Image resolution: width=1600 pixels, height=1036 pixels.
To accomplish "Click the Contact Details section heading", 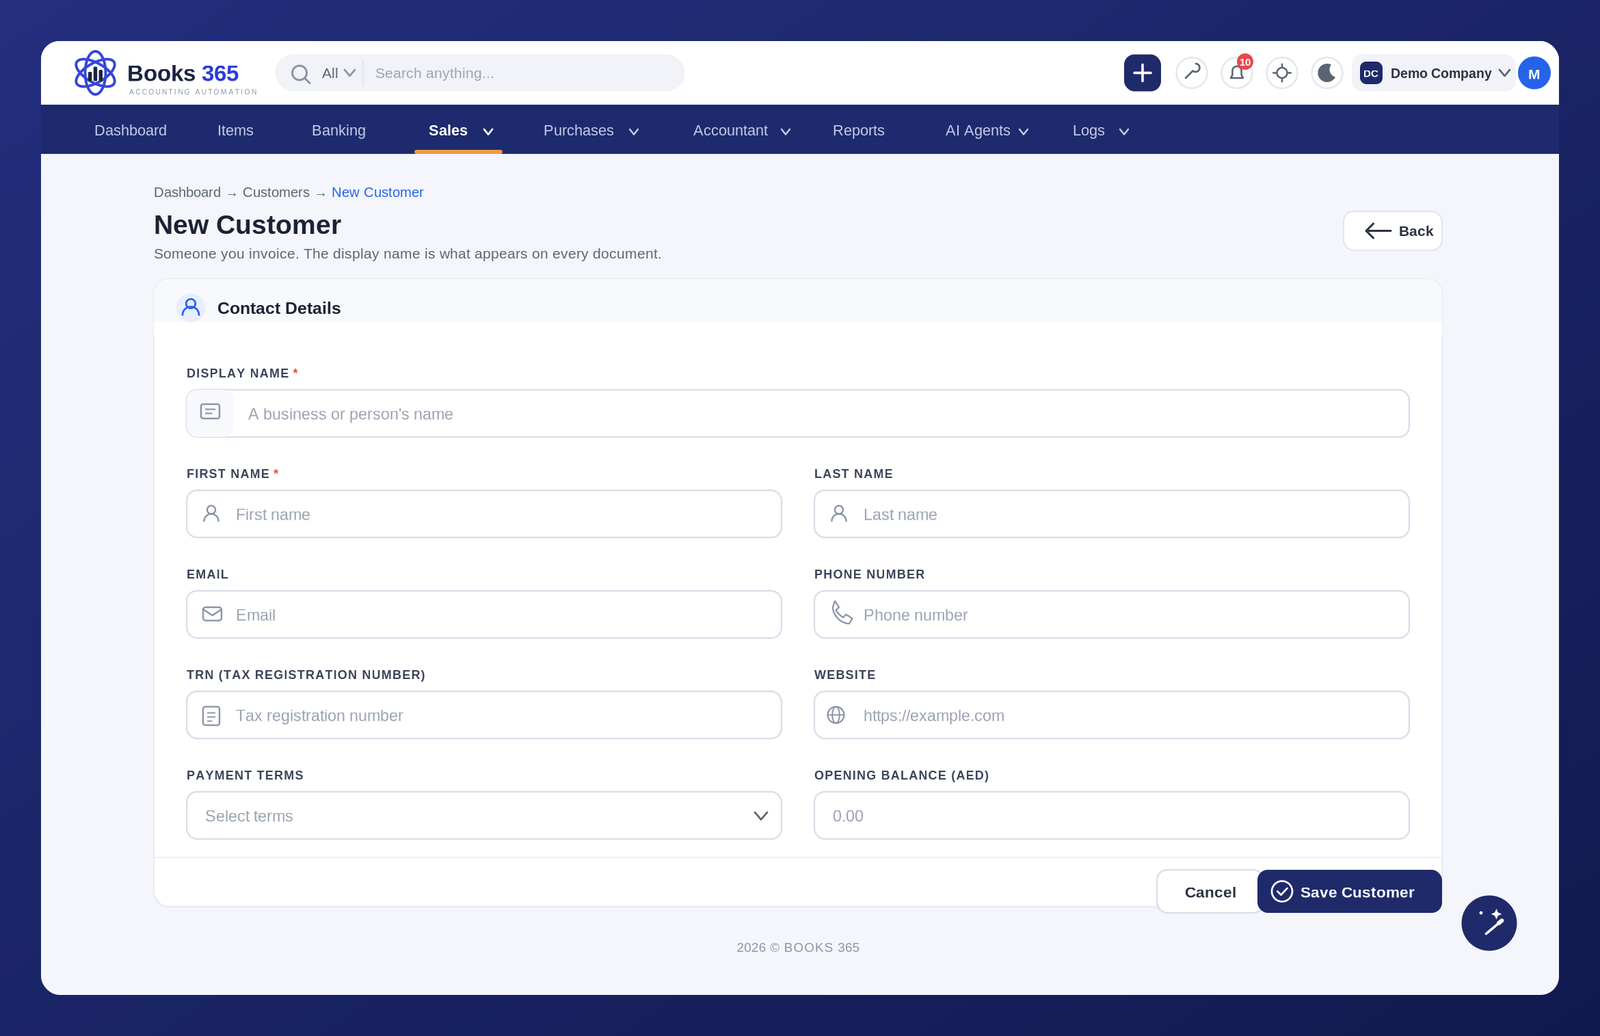I will [279, 308].
